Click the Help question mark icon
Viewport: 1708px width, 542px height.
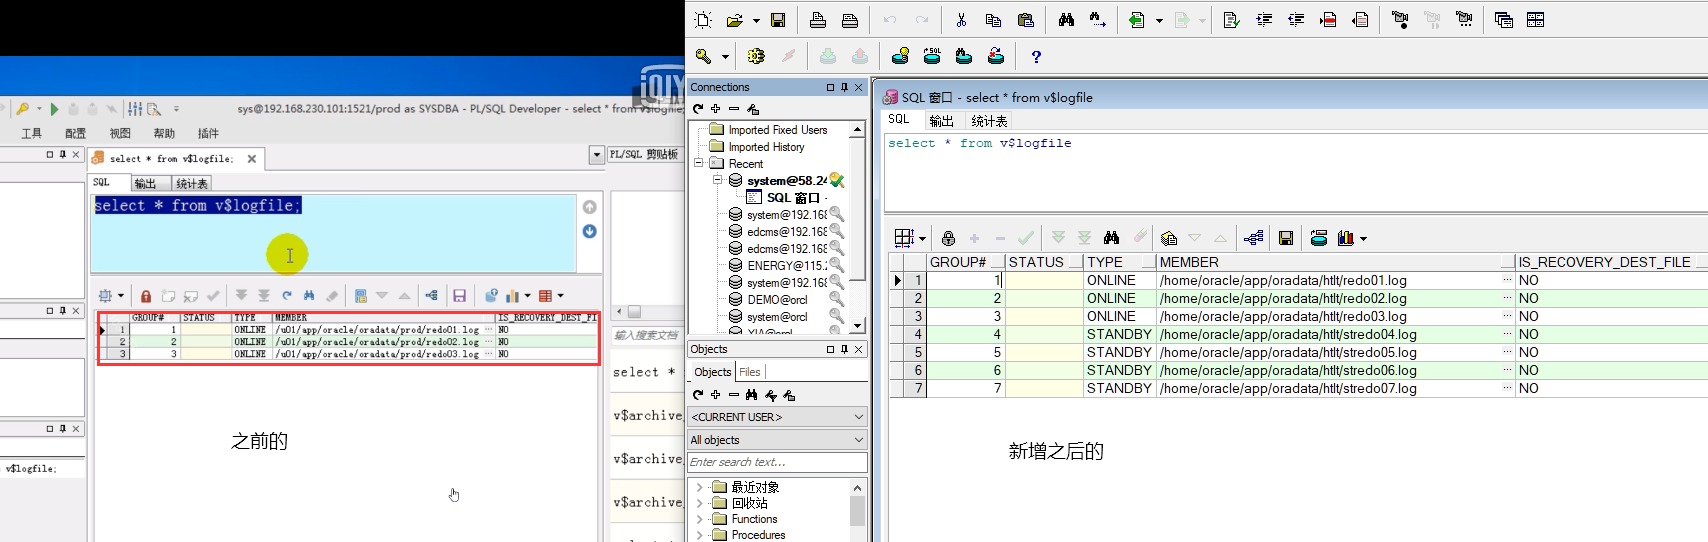[1036, 57]
